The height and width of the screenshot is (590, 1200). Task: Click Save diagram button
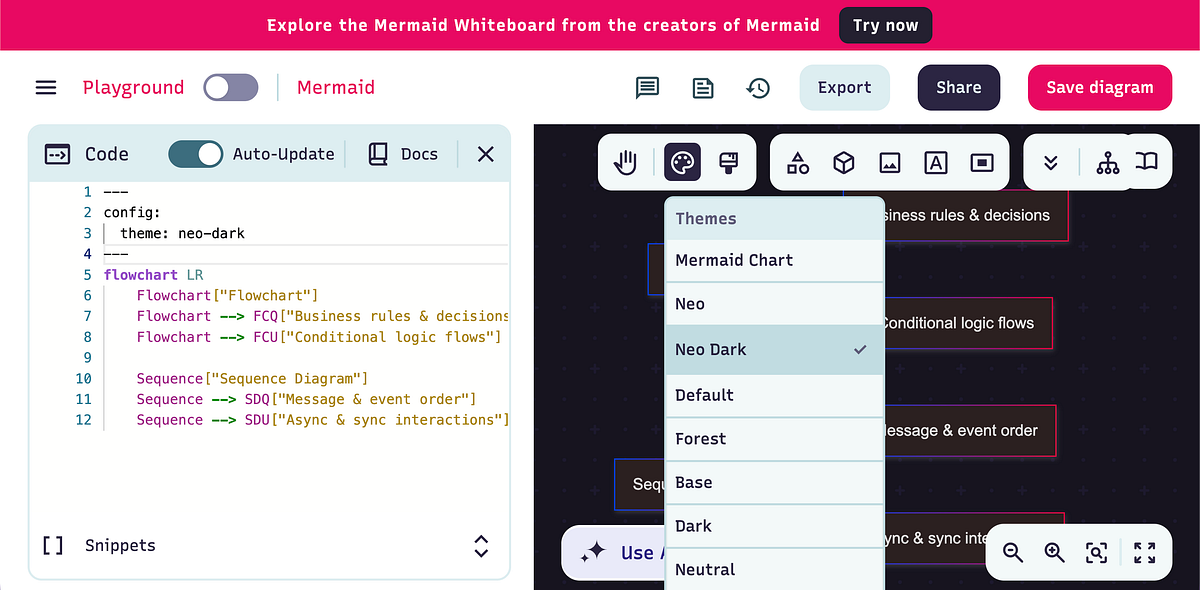point(1100,88)
